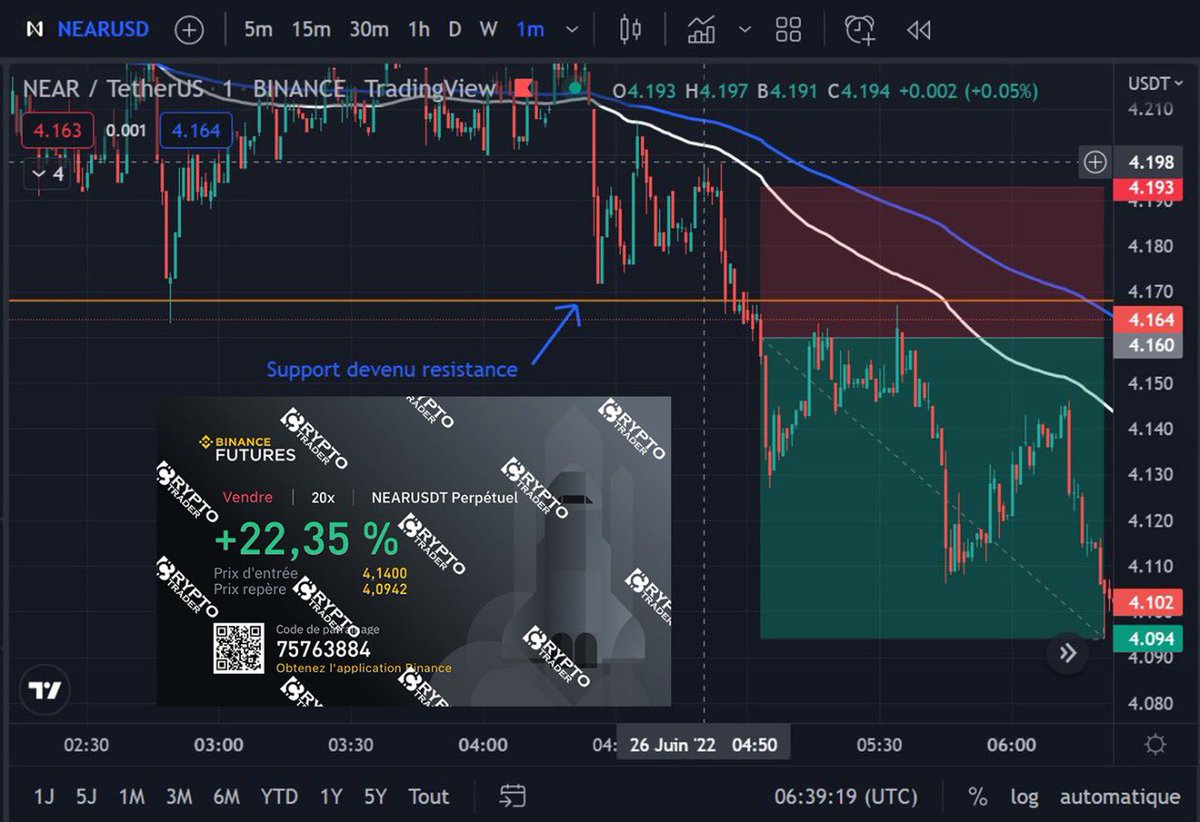1200x822 pixels.
Task: Open the go to date calendar icon
Action: coord(512,797)
